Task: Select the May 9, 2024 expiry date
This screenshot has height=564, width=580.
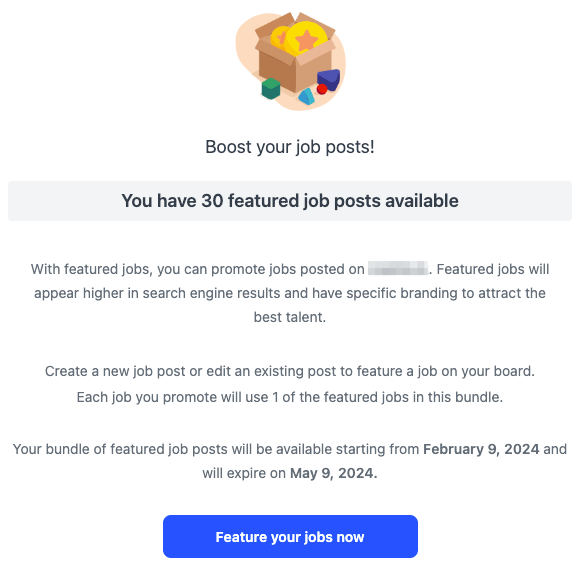Action: tap(334, 473)
